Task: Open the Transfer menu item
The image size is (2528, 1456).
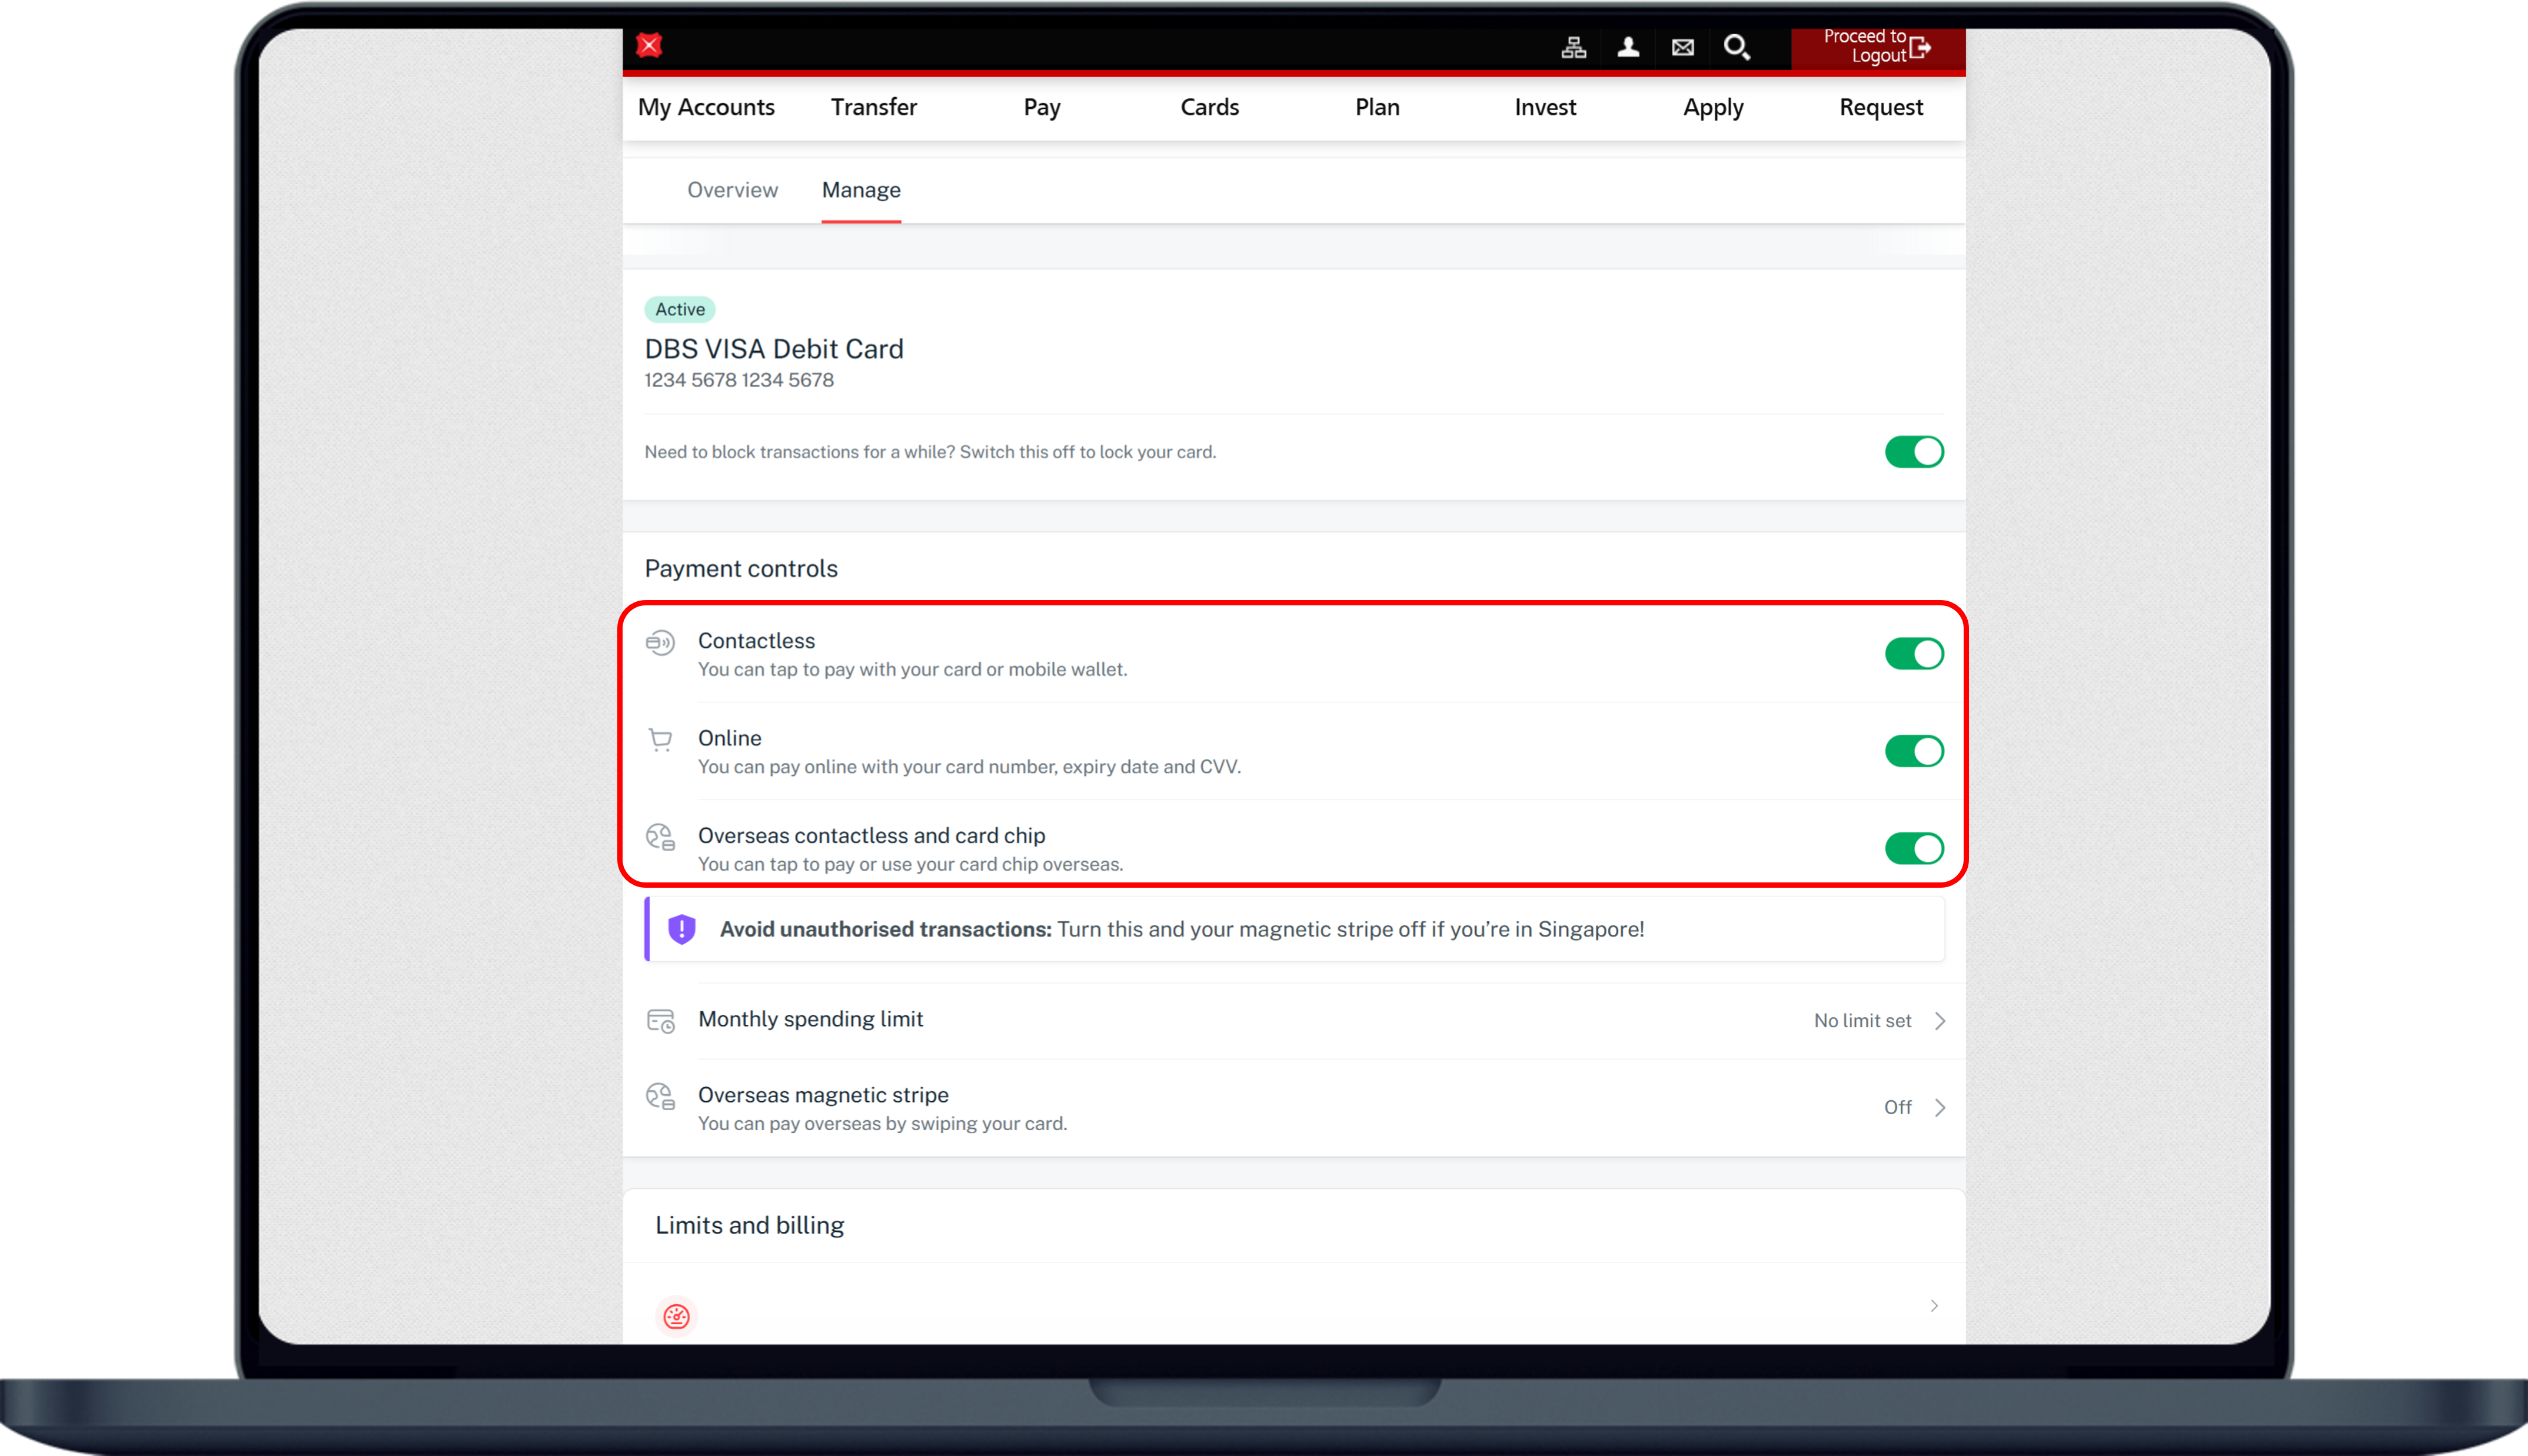Action: [873, 107]
